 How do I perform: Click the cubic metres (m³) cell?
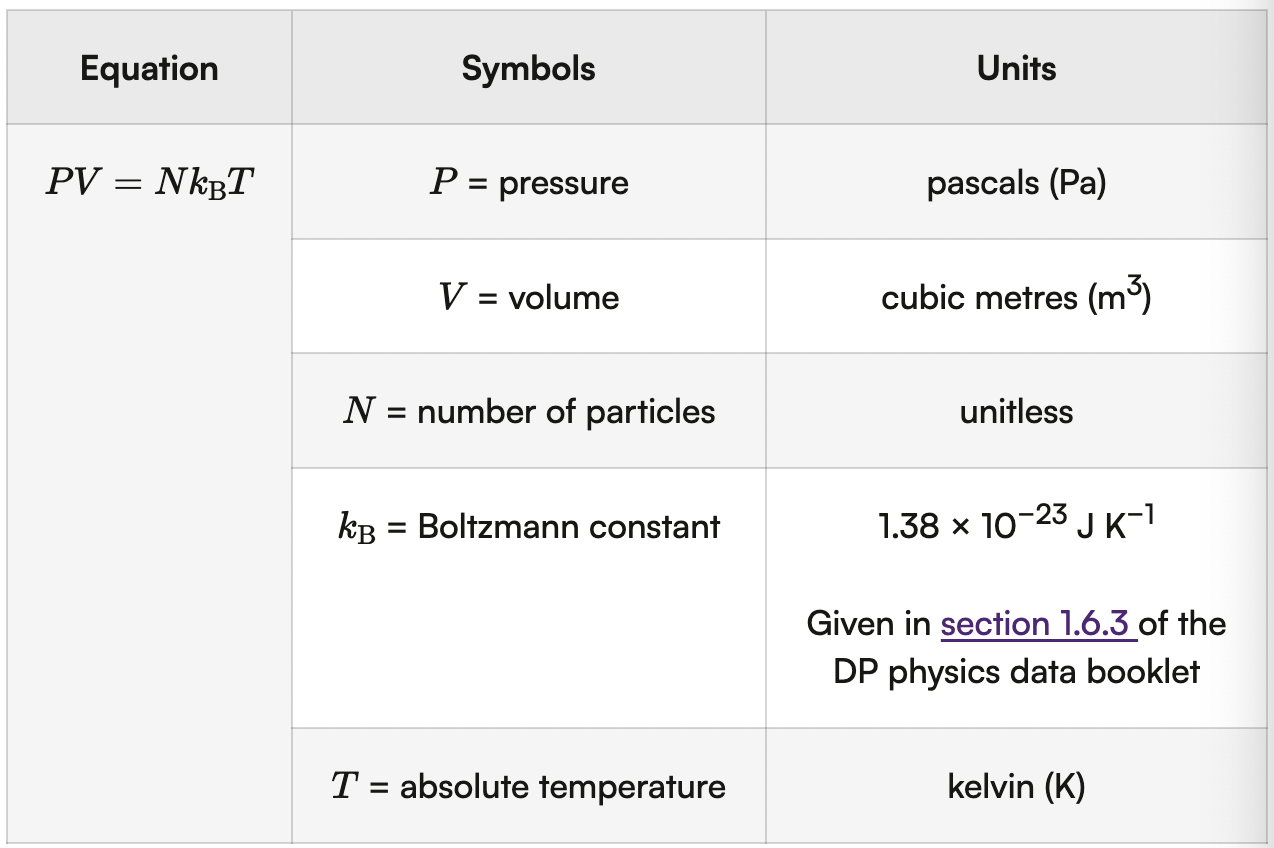1016,298
